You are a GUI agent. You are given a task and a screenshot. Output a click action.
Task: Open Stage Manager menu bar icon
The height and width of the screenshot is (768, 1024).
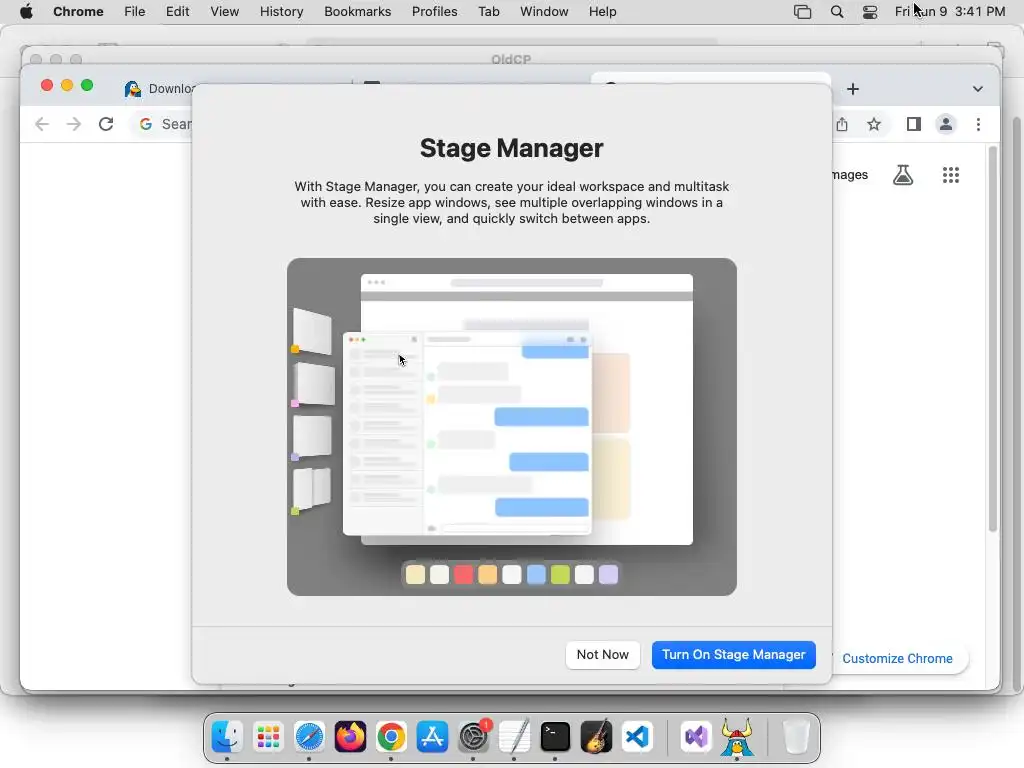pyautogui.click(x=802, y=12)
